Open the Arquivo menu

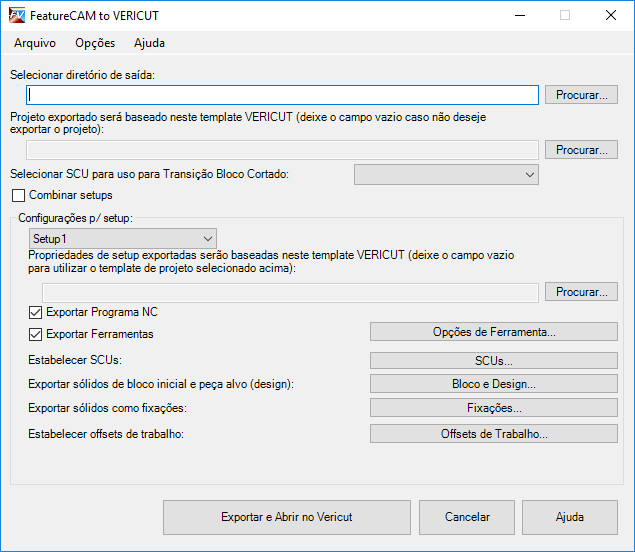(35, 43)
